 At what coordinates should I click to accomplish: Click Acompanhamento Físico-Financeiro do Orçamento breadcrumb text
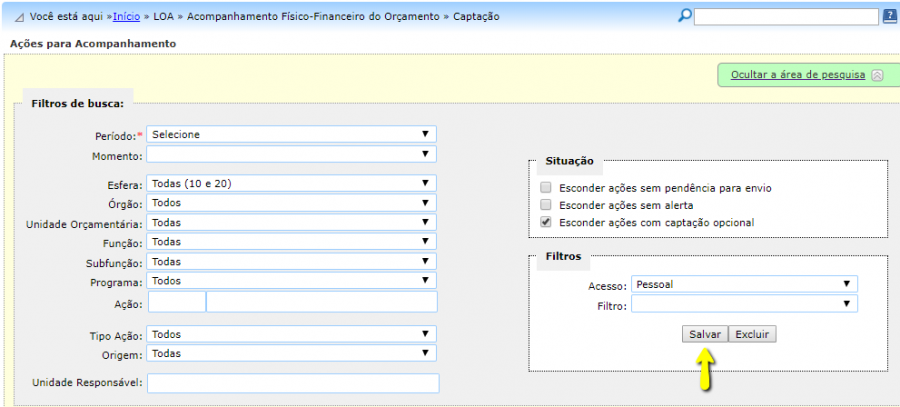click(x=313, y=17)
